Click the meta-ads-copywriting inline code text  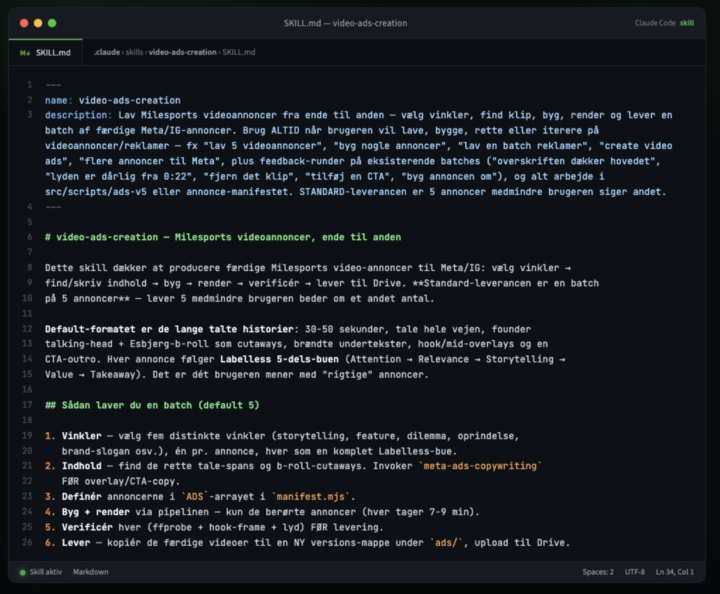[480, 466]
